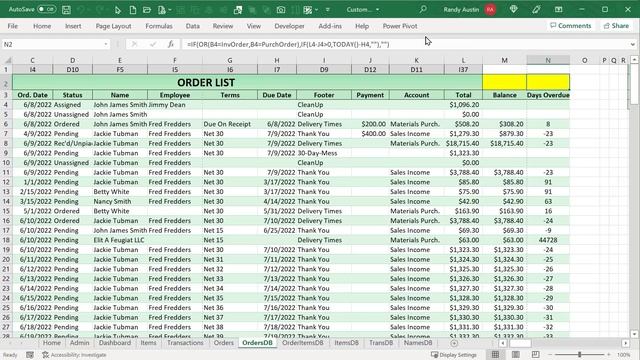The height and width of the screenshot is (360, 640).
Task: Click the Select All corner triangle
Action: point(7,60)
